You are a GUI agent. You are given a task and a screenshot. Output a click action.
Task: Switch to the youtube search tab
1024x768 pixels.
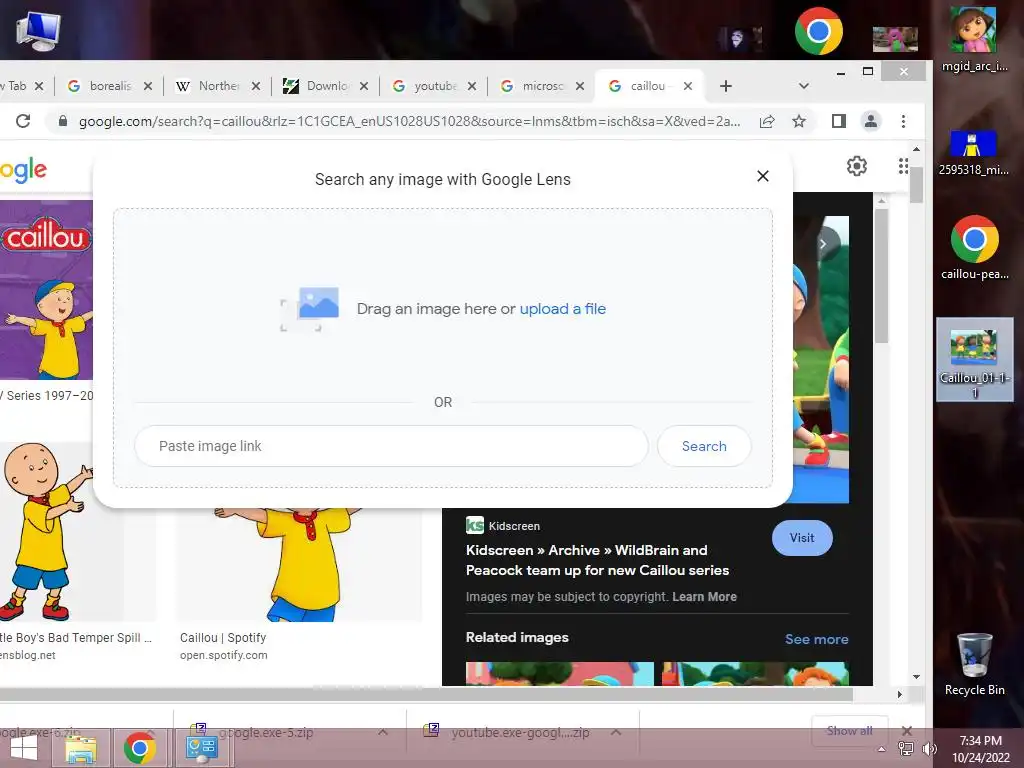[424, 86]
